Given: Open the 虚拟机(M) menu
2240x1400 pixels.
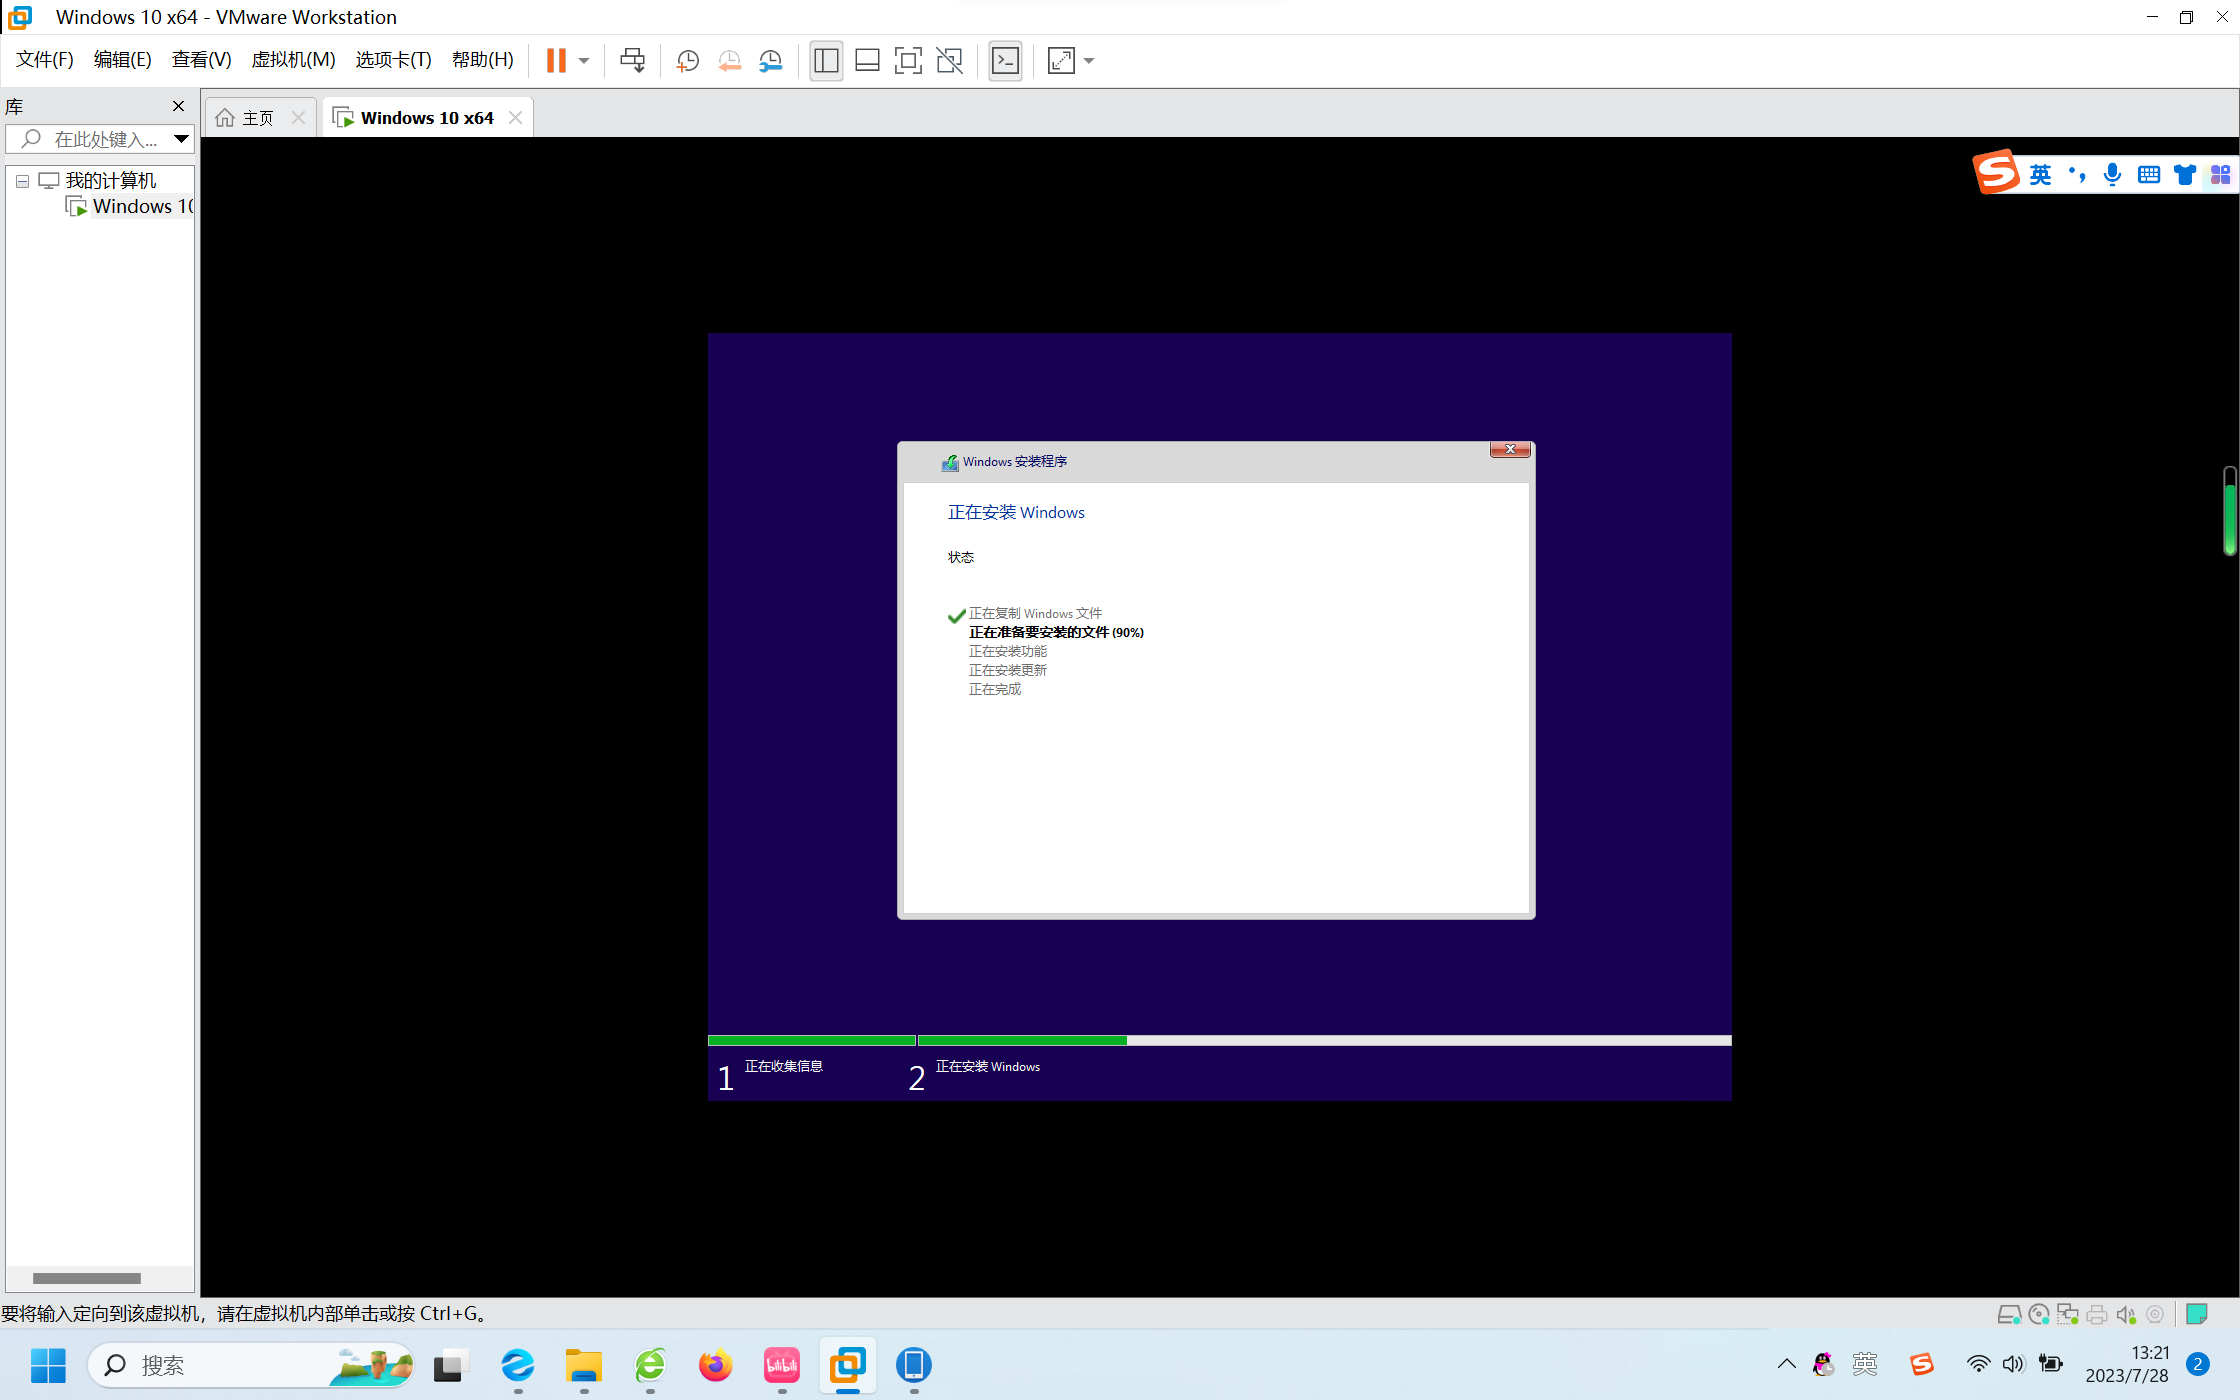Looking at the screenshot, I should pos(293,59).
